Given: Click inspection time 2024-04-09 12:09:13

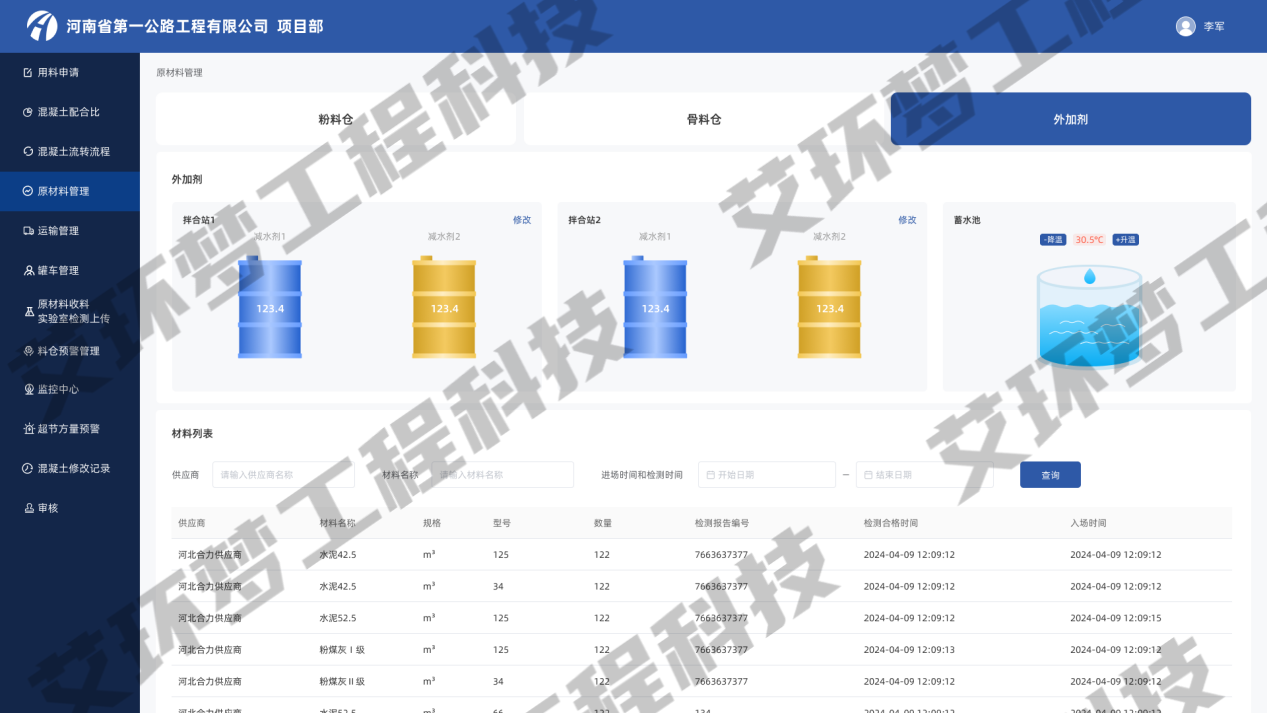Looking at the screenshot, I should pos(909,650).
